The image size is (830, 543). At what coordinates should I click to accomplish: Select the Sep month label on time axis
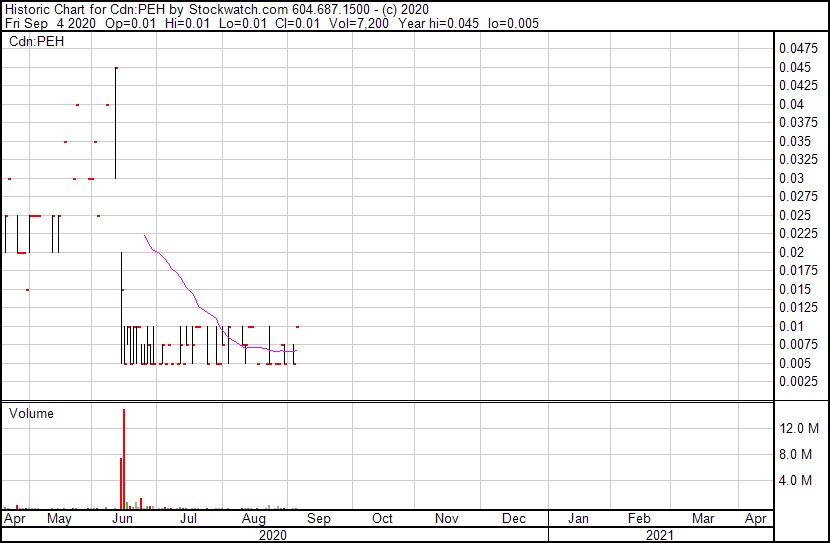[318, 519]
